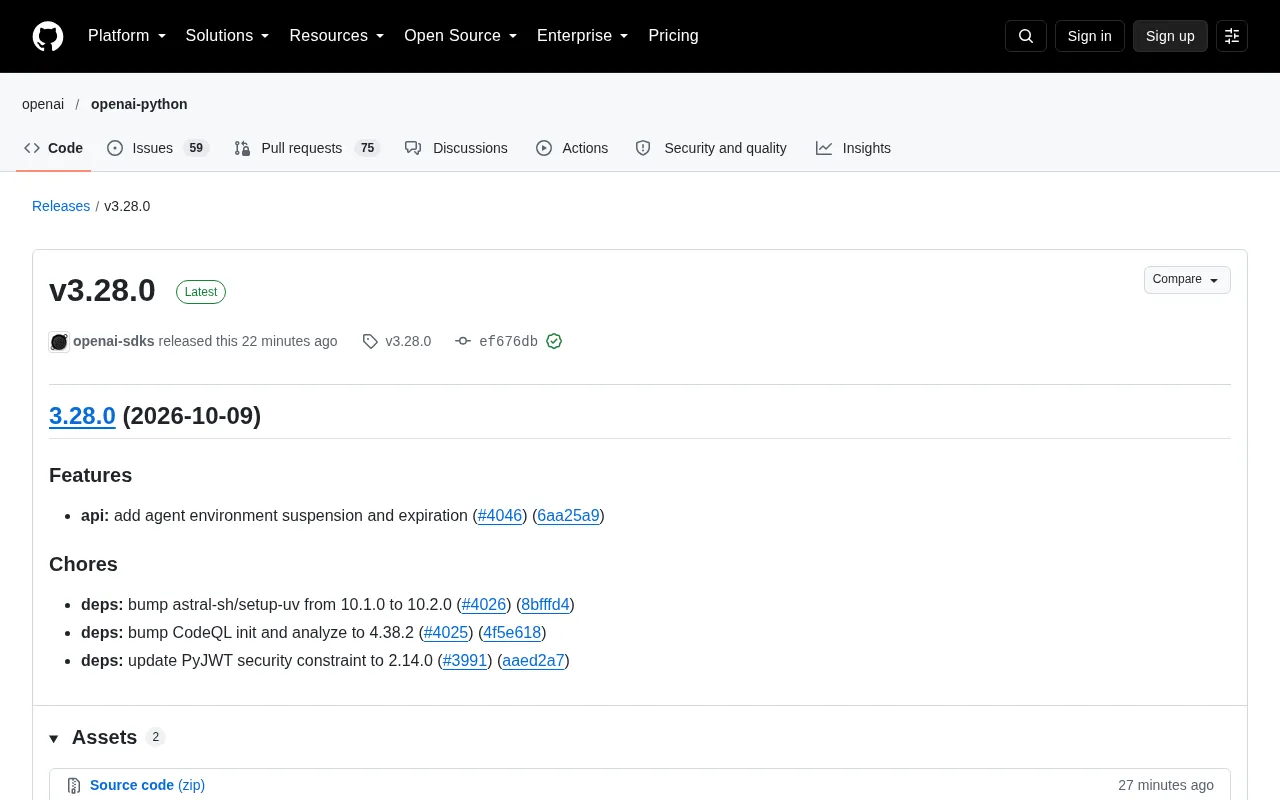Open pull request #4025
Image resolution: width=1280 pixels, height=800 pixels.
click(x=446, y=633)
